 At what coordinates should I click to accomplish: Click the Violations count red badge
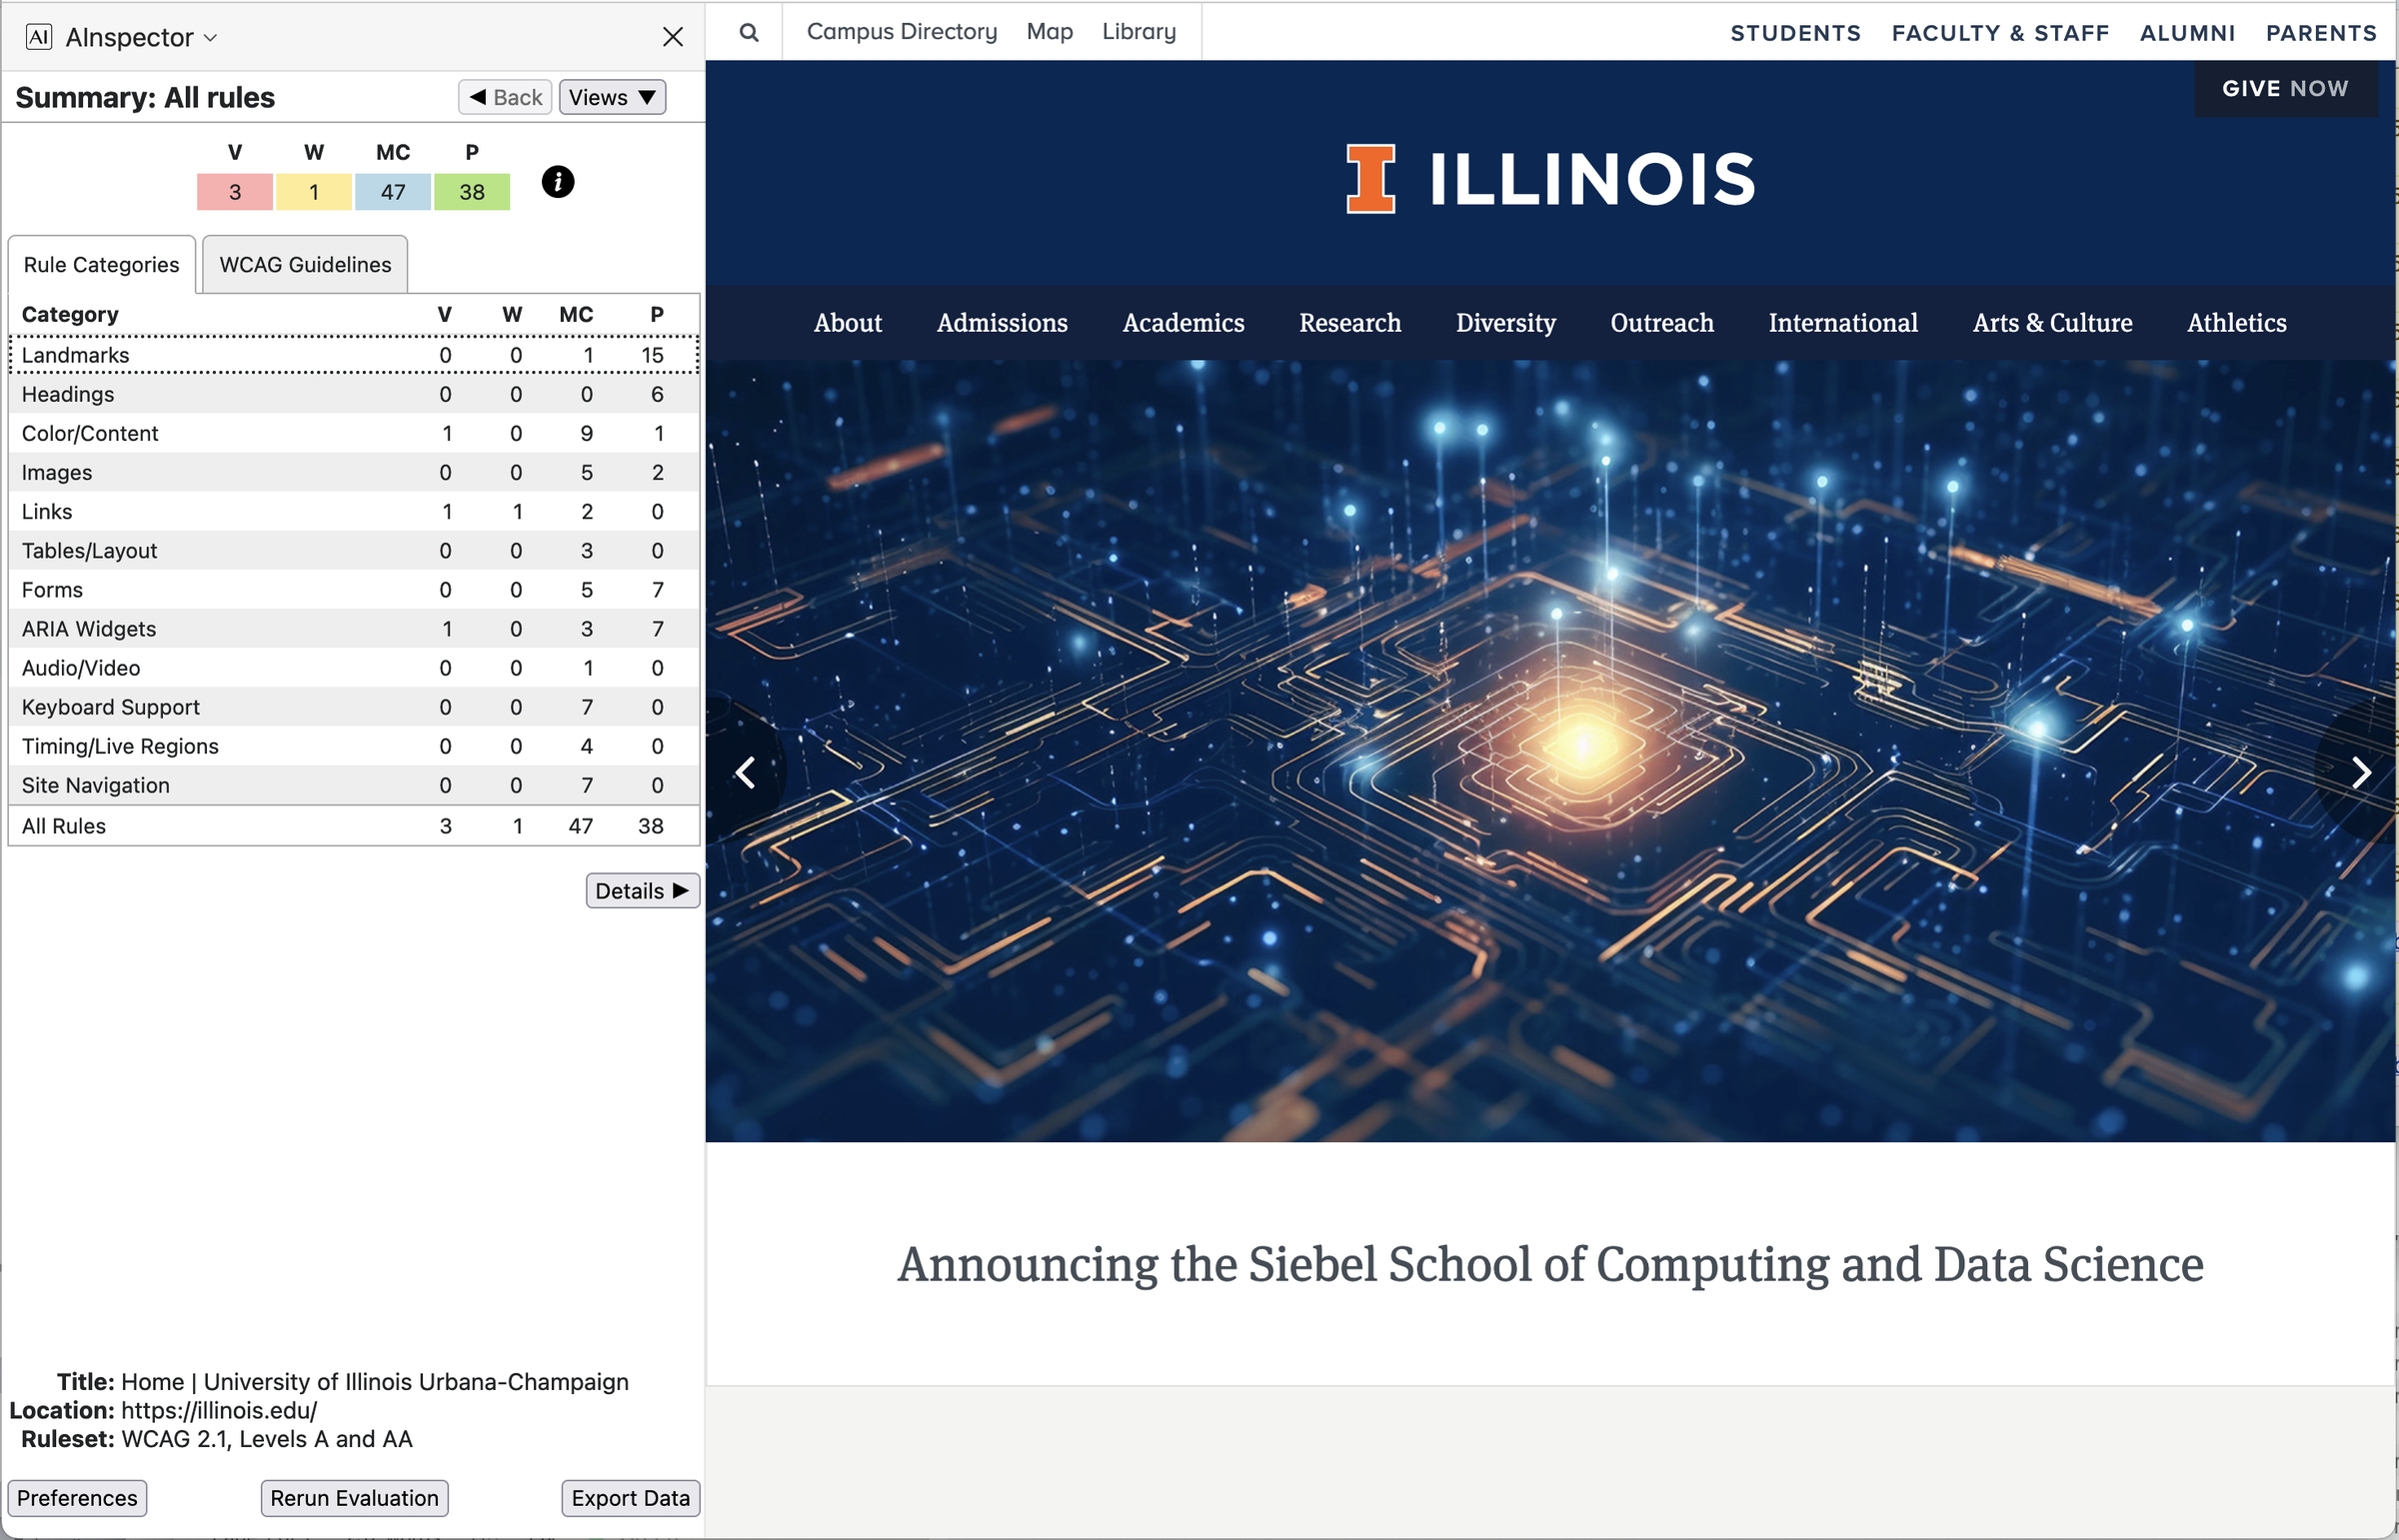pyautogui.click(x=234, y=192)
